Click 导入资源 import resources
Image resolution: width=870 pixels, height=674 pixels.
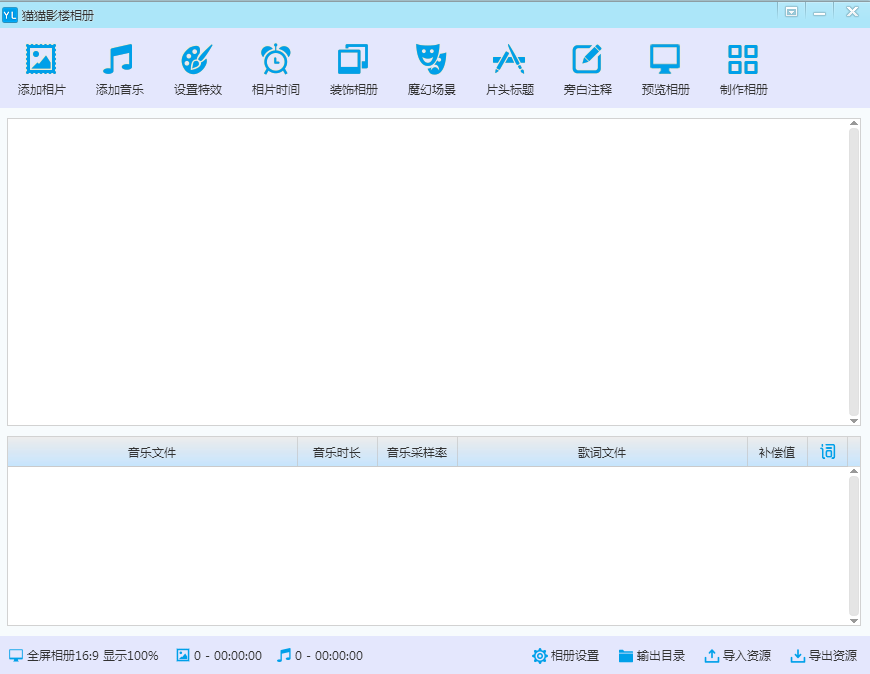[737, 656]
